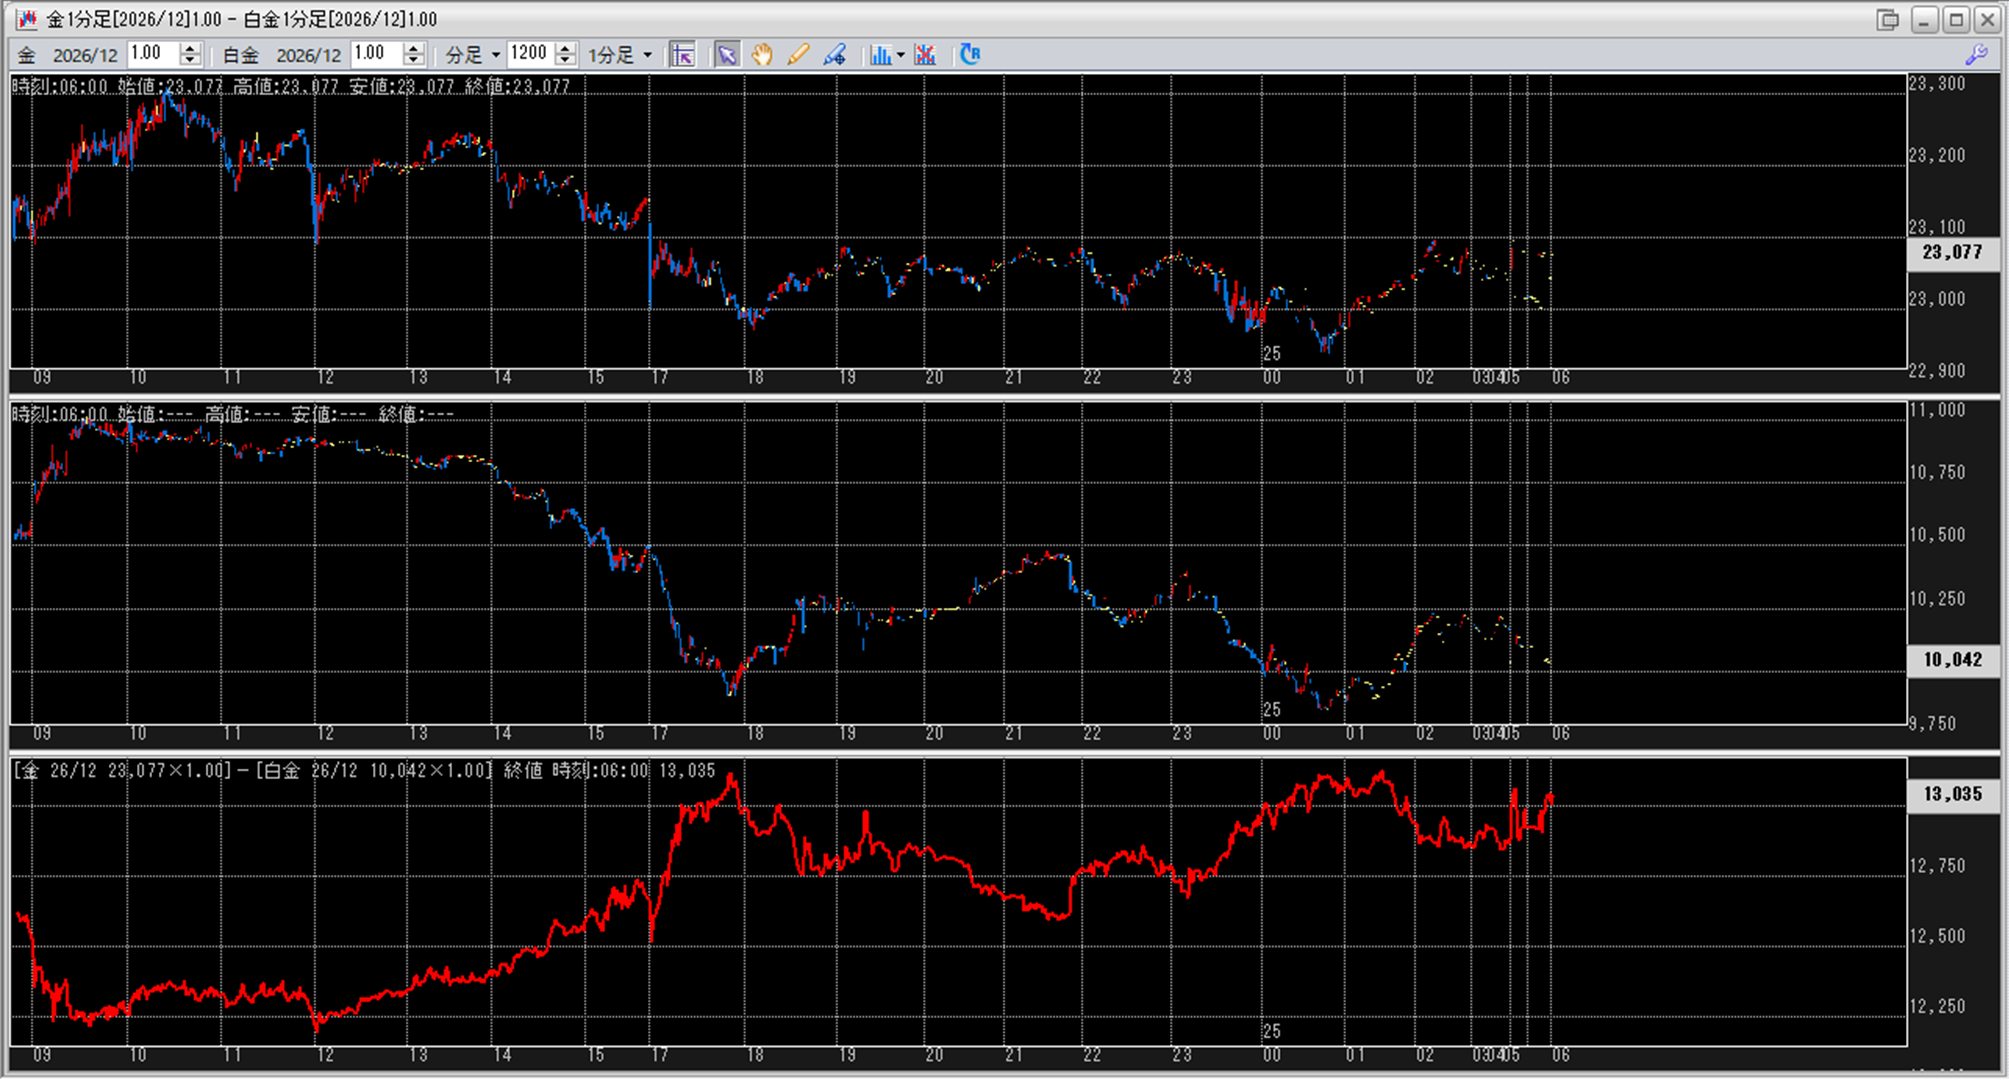
Task: Click the 1200 bar count input field
Action: click(x=529, y=54)
